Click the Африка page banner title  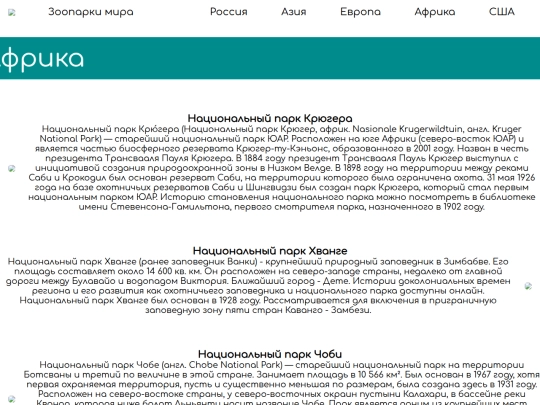pyautogui.click(x=41, y=59)
